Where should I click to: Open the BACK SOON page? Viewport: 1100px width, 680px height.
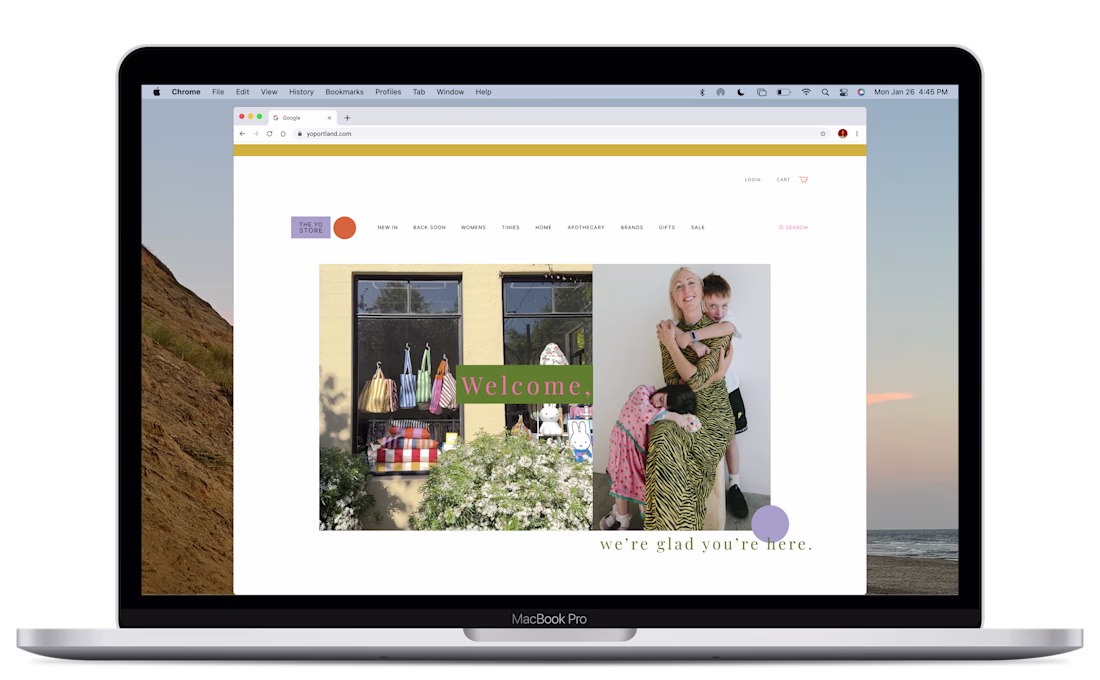pyautogui.click(x=429, y=227)
